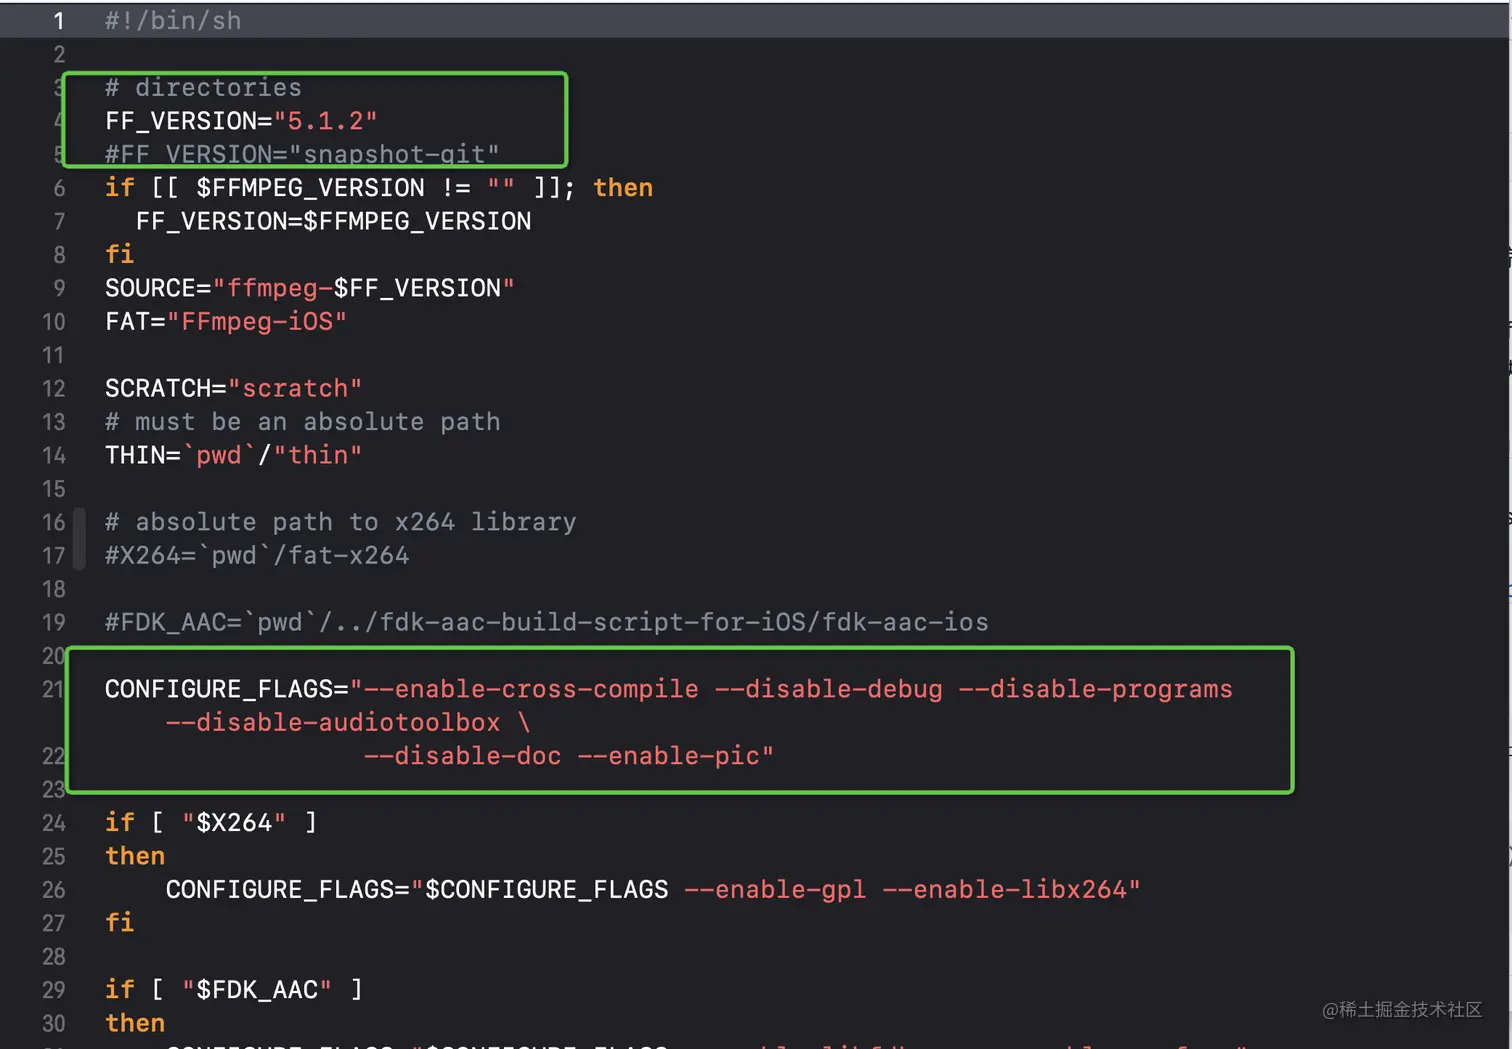Select line number 11 in the gutter
Image resolution: width=1512 pixels, height=1049 pixels.
(x=54, y=355)
